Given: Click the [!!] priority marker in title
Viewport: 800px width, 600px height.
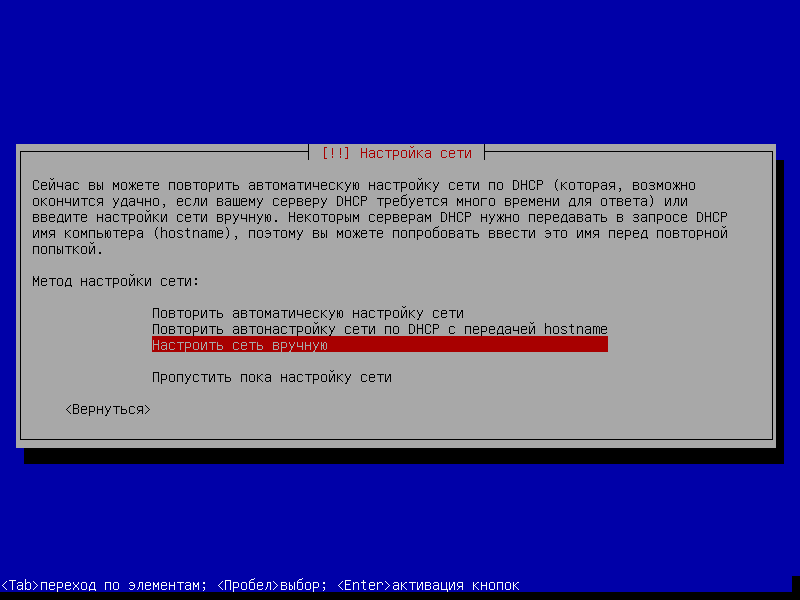Looking at the screenshot, I should click(x=336, y=153).
